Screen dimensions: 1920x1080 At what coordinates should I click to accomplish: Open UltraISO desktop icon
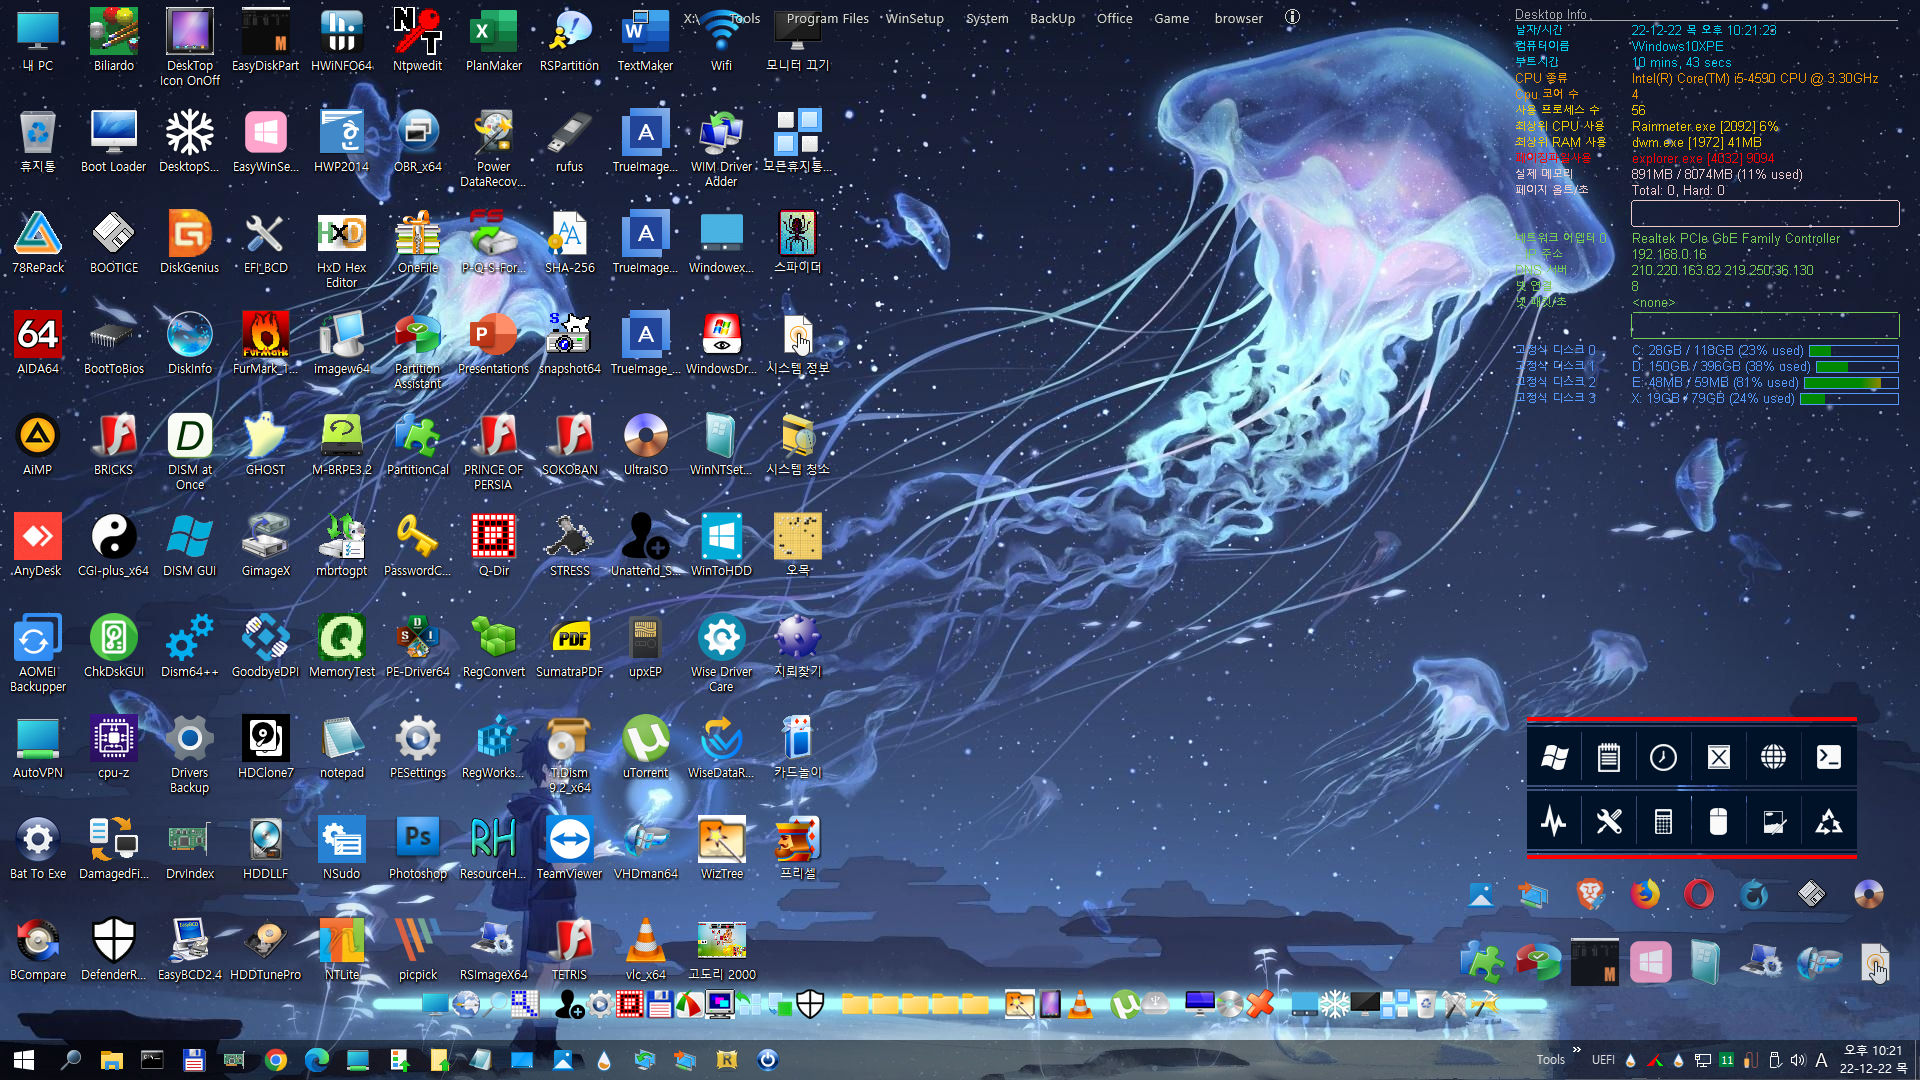click(645, 444)
